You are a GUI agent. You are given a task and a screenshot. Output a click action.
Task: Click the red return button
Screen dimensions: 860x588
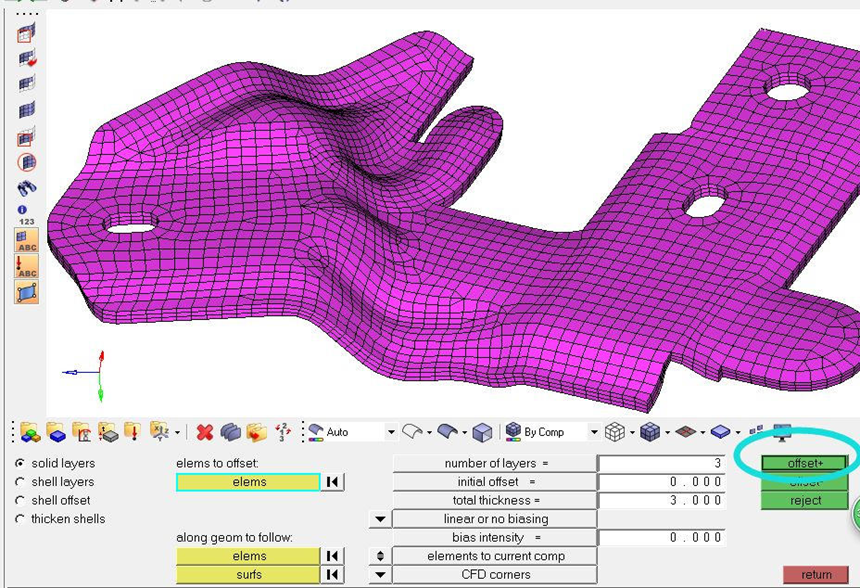click(816, 574)
